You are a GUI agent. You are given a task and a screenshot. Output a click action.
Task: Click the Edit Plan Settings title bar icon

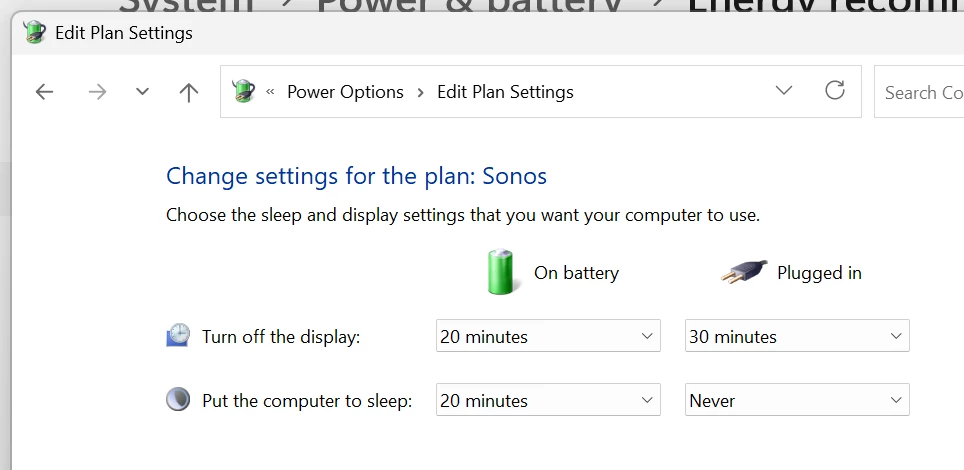click(x=34, y=33)
